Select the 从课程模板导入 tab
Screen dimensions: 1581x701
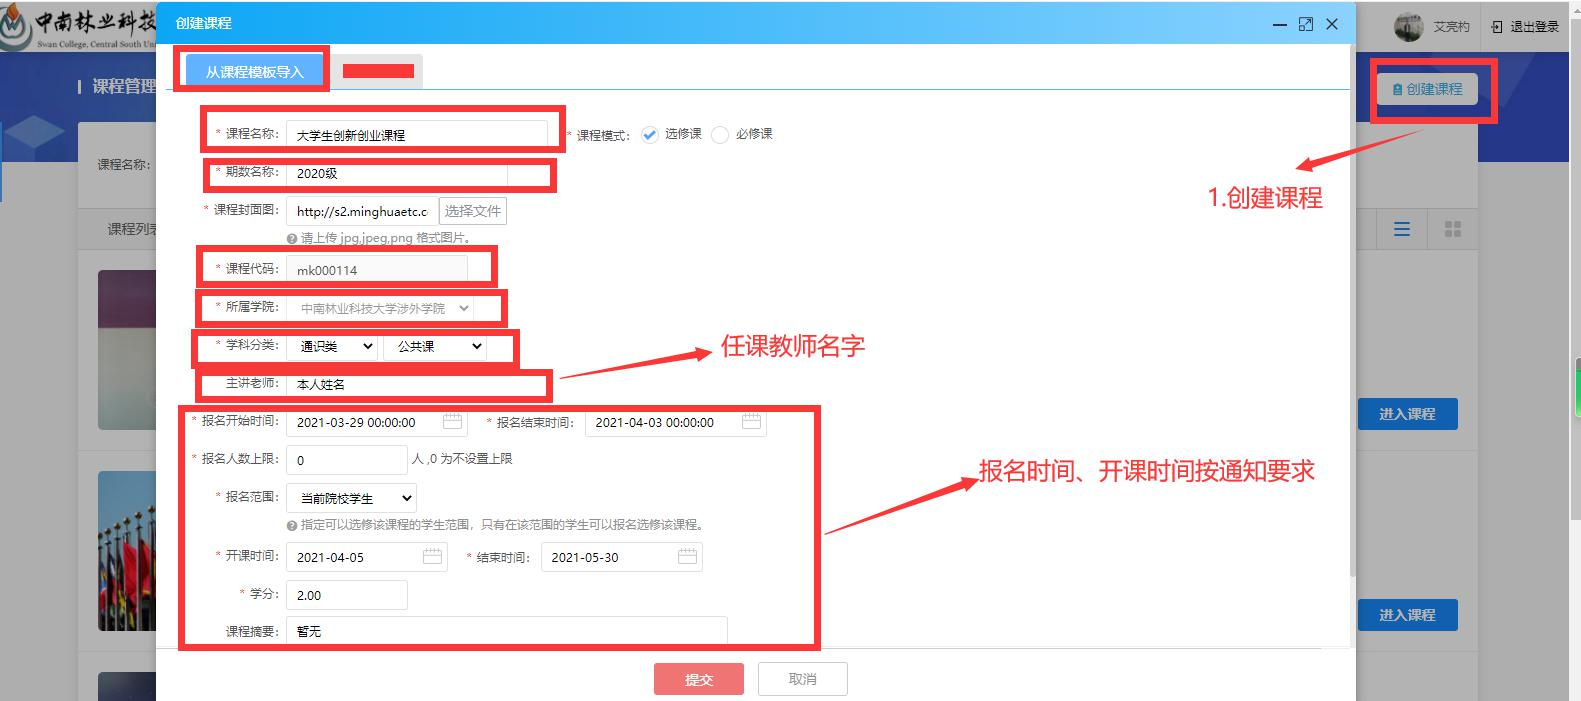point(254,72)
